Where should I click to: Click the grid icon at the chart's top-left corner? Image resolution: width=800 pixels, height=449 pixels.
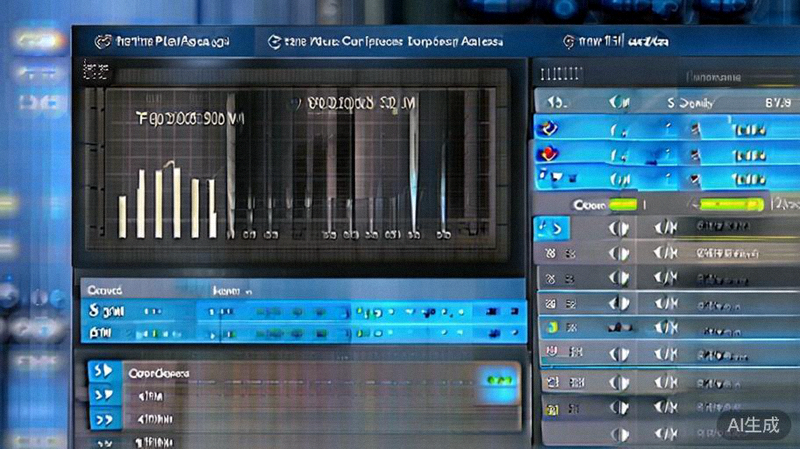tap(95, 71)
